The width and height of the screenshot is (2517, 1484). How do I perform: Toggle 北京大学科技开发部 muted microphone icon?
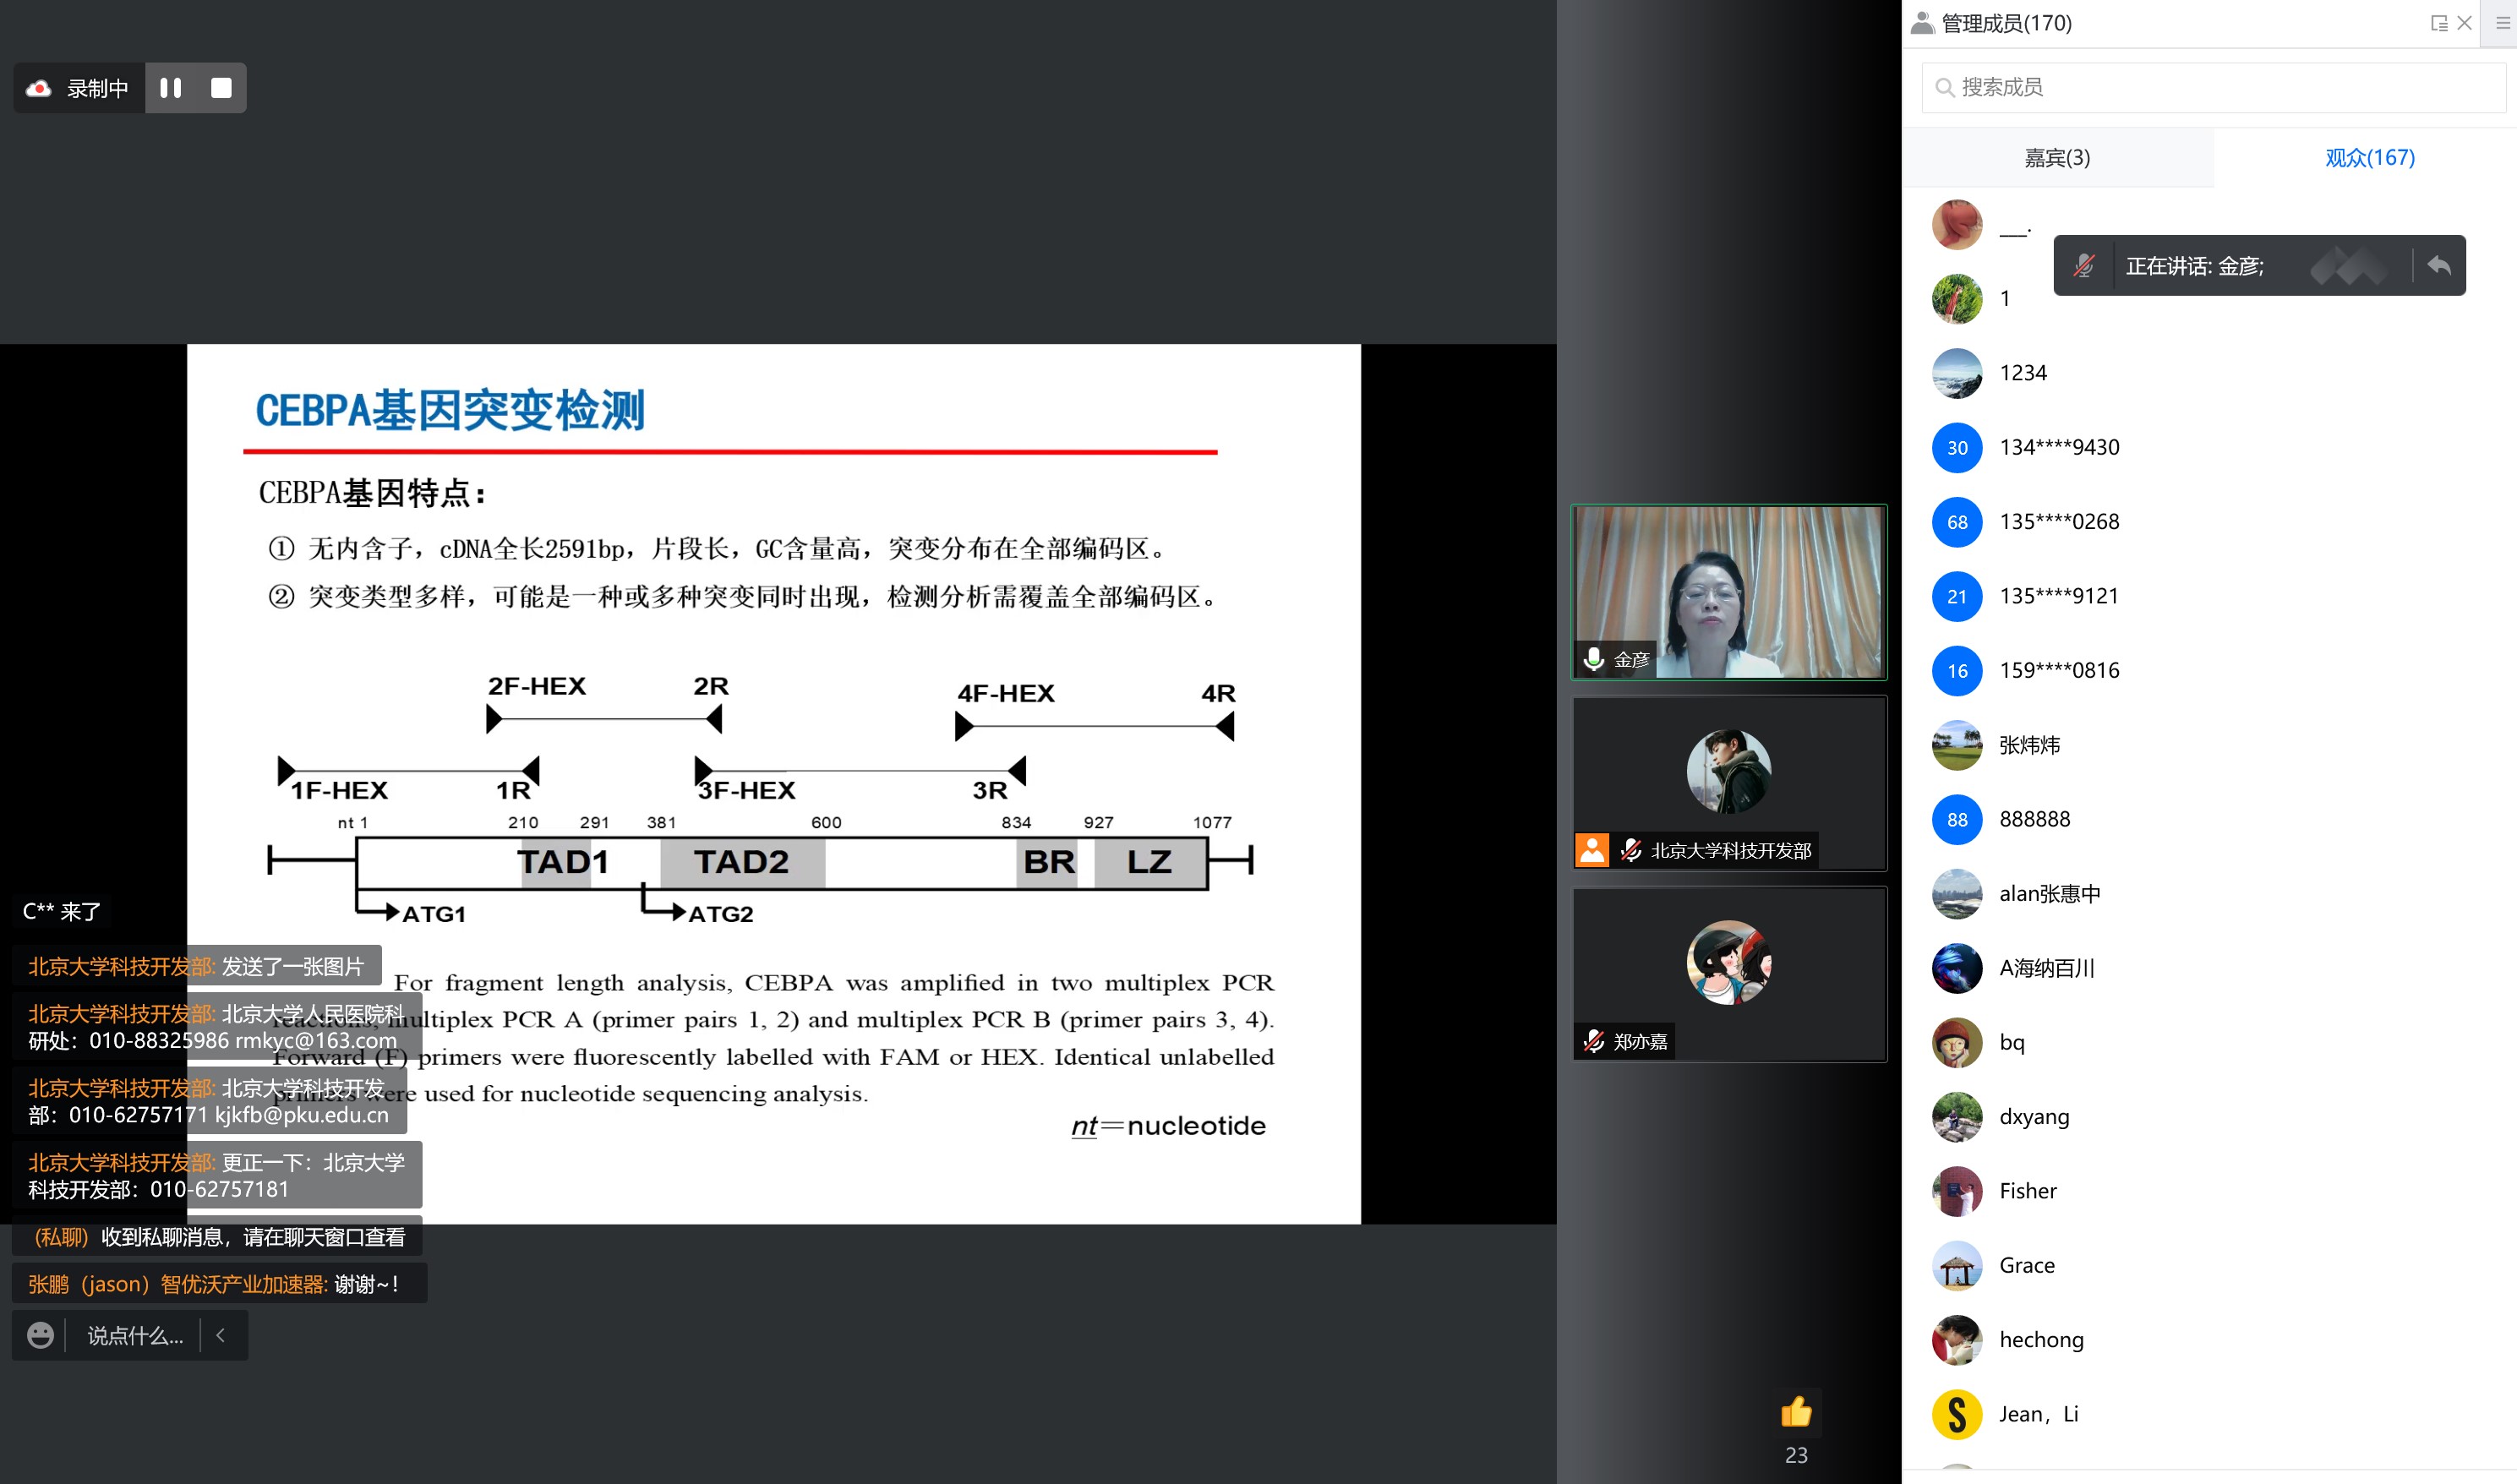point(1631,850)
